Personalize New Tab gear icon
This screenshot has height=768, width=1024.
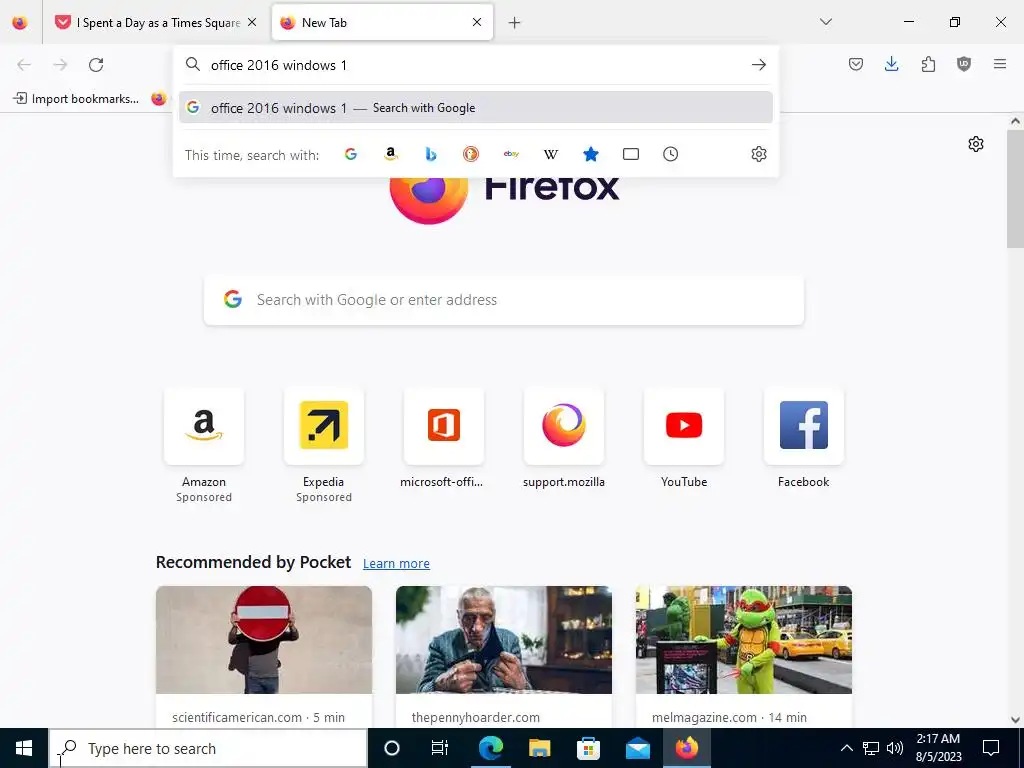pos(976,144)
